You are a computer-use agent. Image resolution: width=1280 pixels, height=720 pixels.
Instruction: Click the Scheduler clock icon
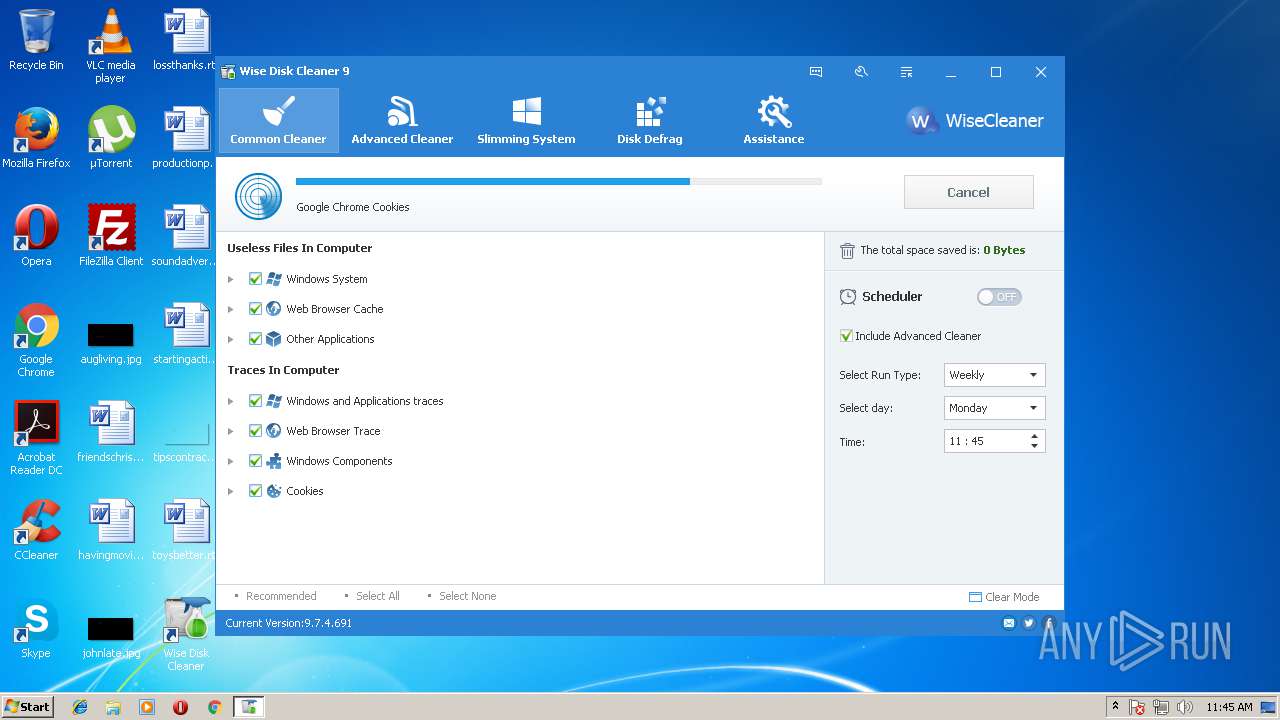(848, 297)
